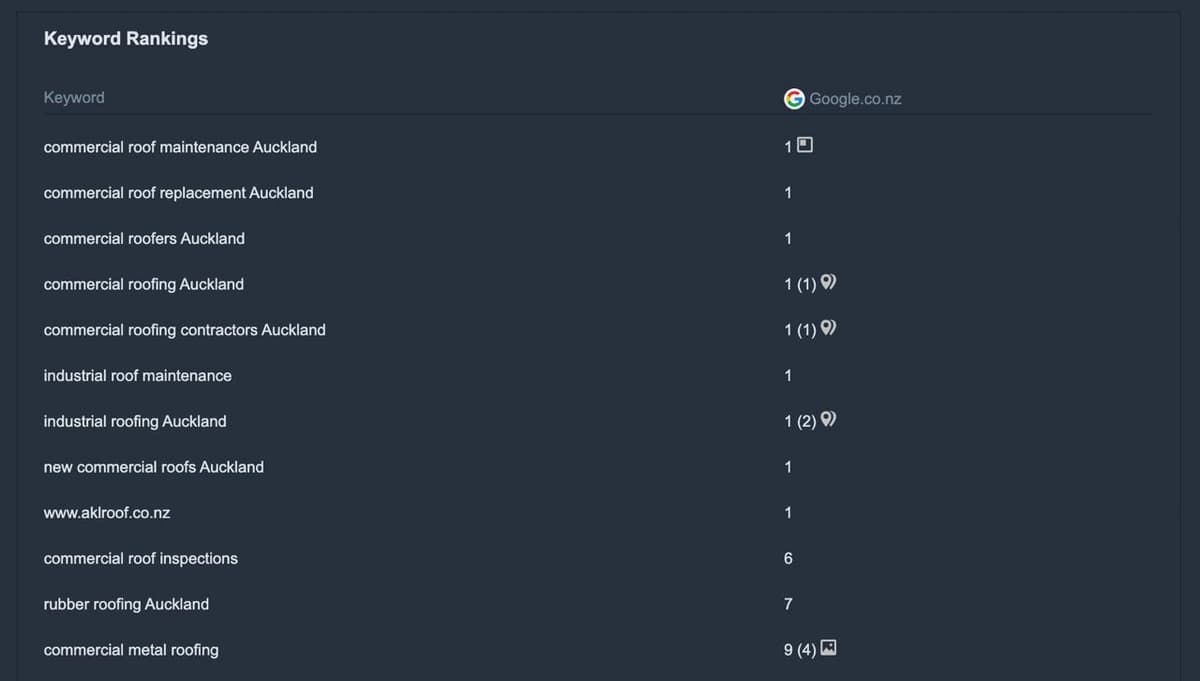Select the keyword new commercial roofs Auckland
1200x681 pixels.
pos(153,466)
